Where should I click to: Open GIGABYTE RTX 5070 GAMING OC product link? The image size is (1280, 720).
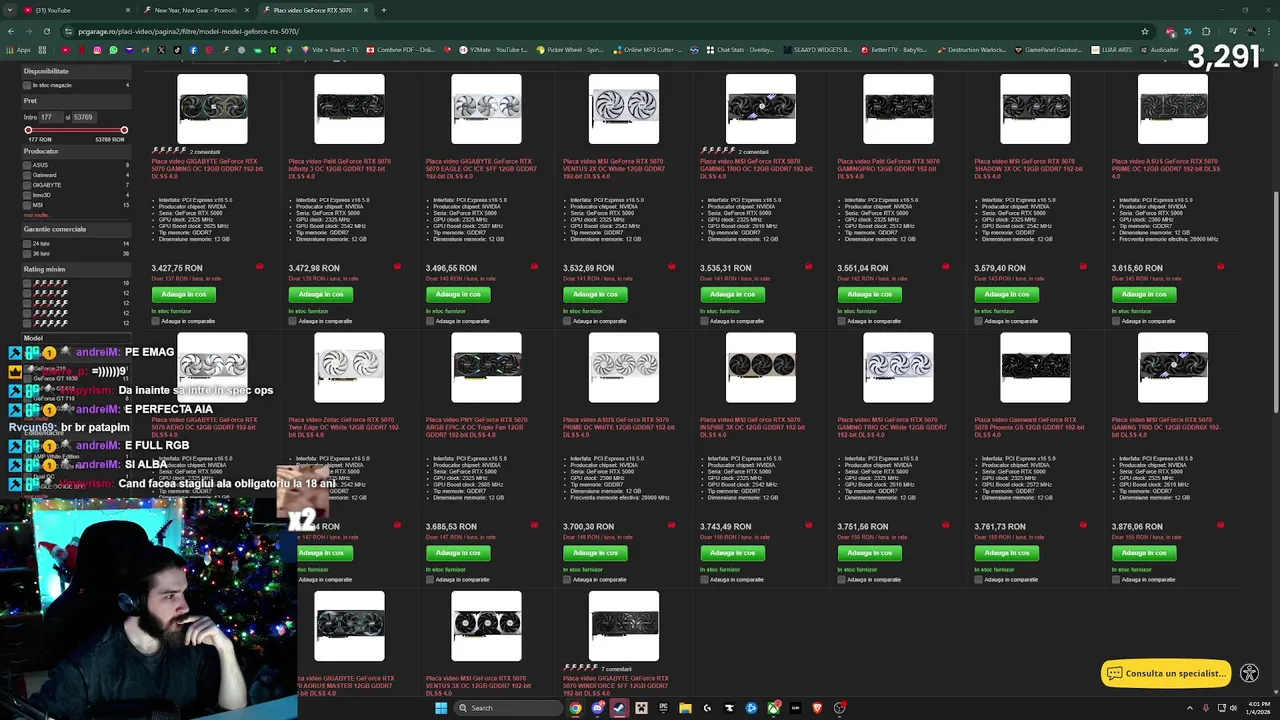point(207,169)
